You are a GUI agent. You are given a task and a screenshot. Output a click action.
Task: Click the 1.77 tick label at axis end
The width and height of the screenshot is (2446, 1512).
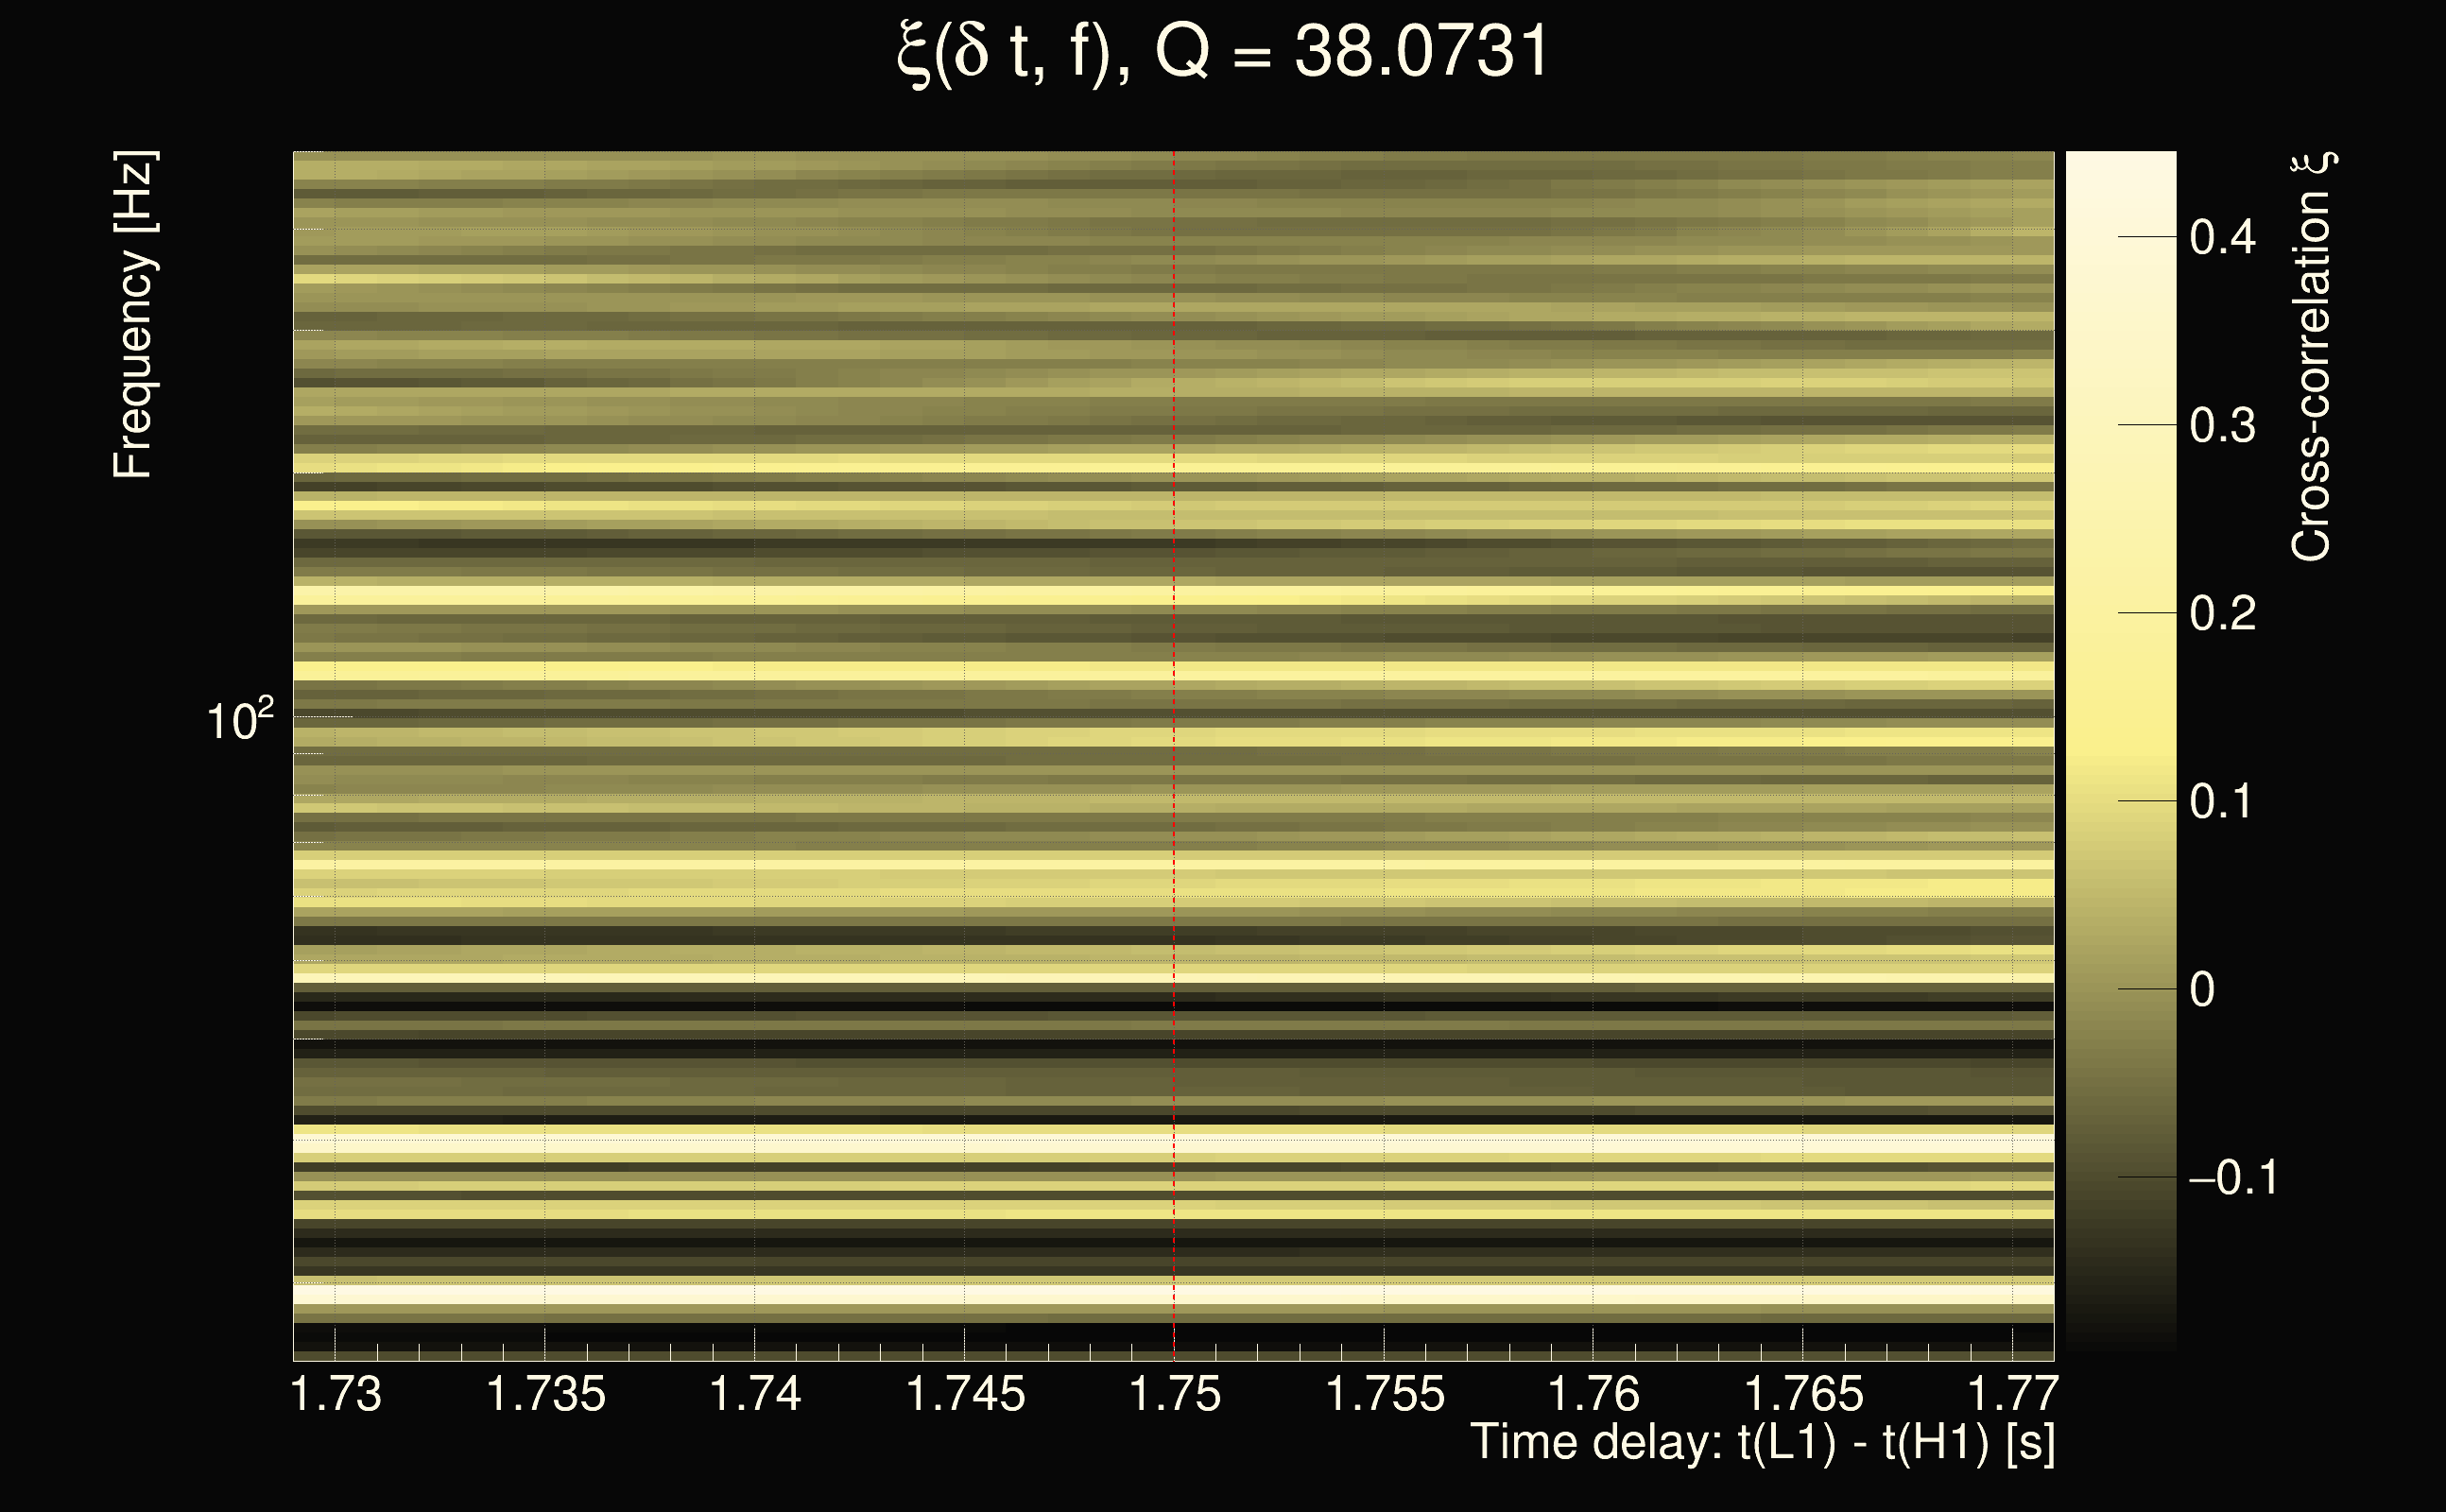[x=2012, y=1394]
